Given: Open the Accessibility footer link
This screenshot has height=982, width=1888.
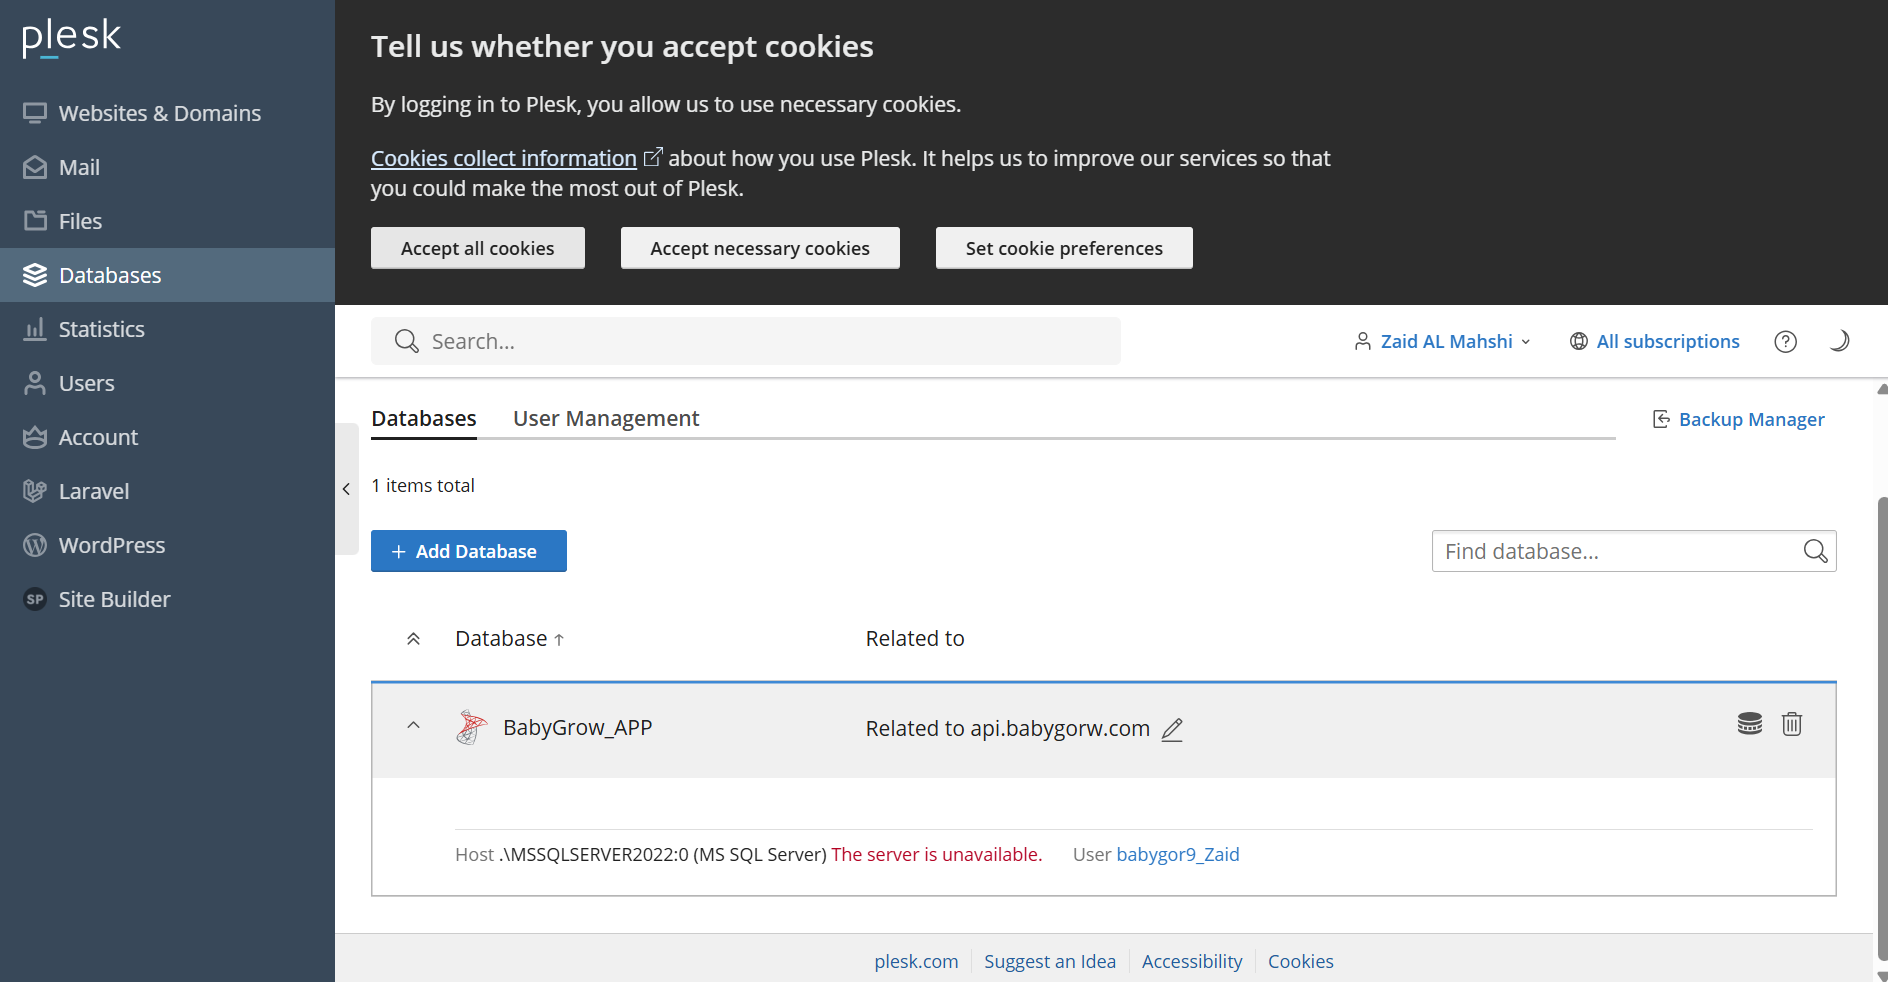Looking at the screenshot, I should tap(1192, 961).
